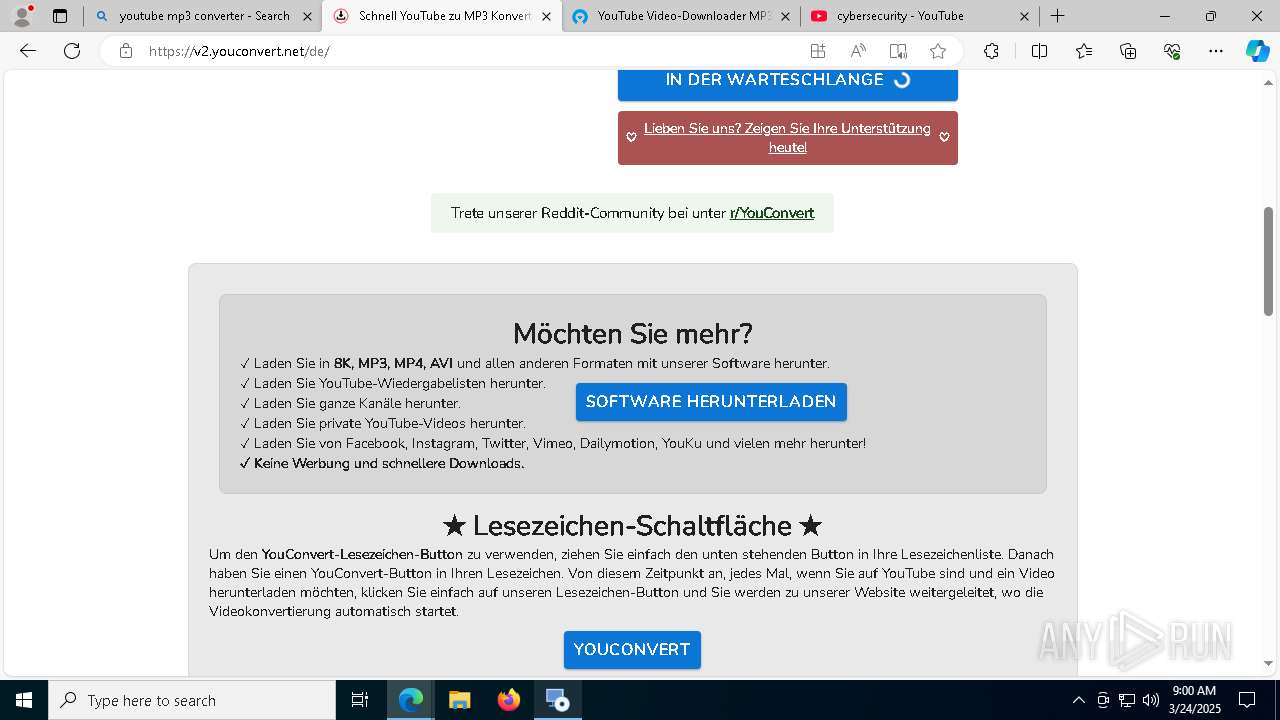
Task: Click the Möchten Sie mehr? heading
Action: coord(632,333)
